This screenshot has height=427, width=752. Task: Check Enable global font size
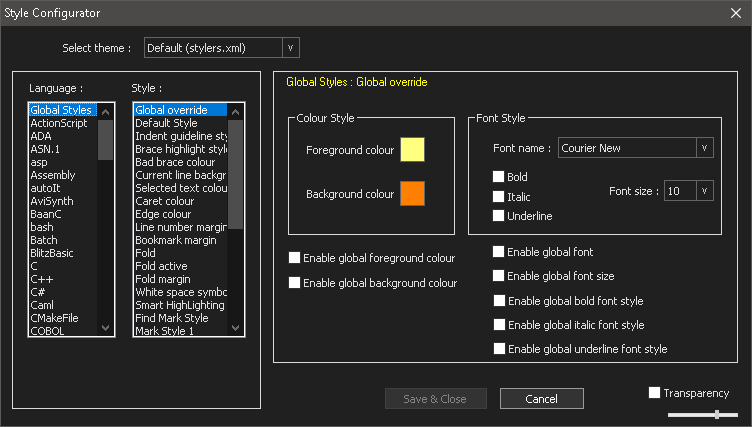pyautogui.click(x=498, y=275)
